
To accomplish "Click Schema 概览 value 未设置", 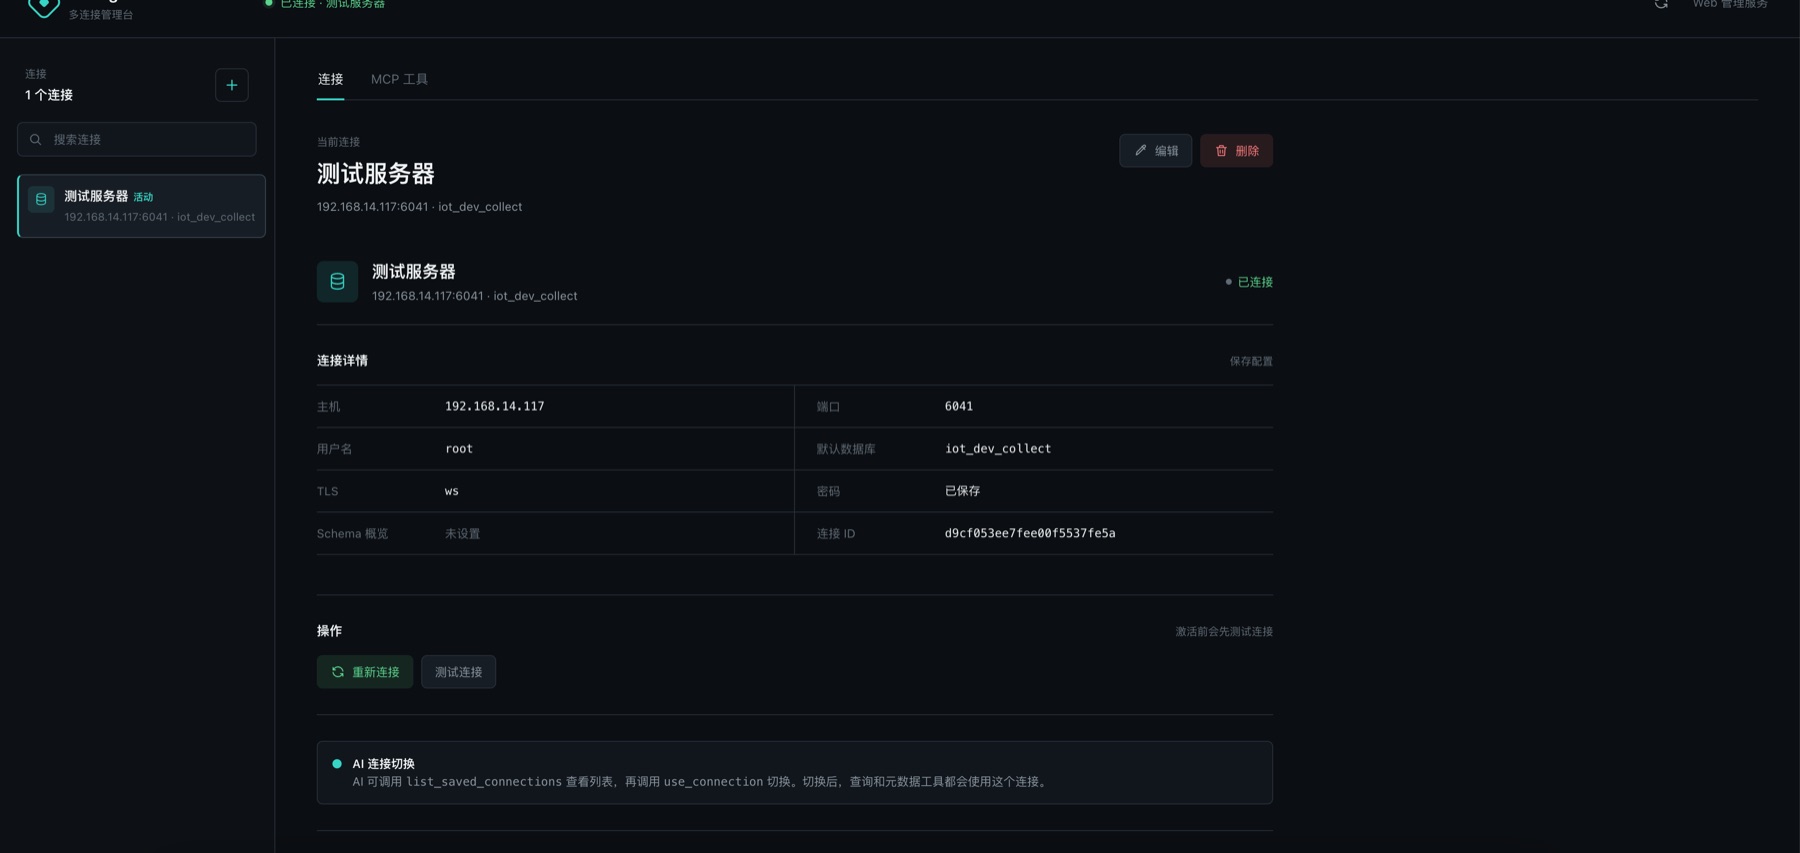I will pos(462,533).
